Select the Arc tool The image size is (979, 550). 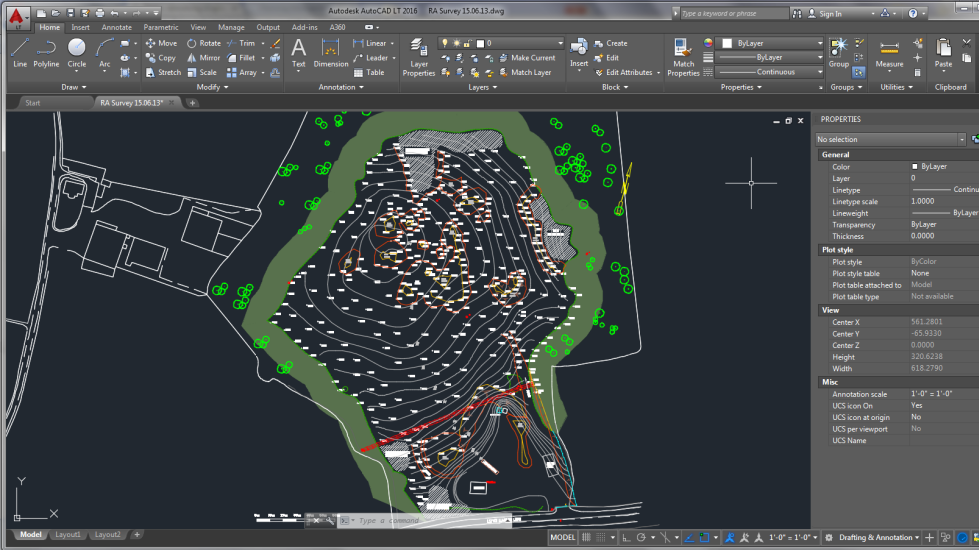click(104, 52)
